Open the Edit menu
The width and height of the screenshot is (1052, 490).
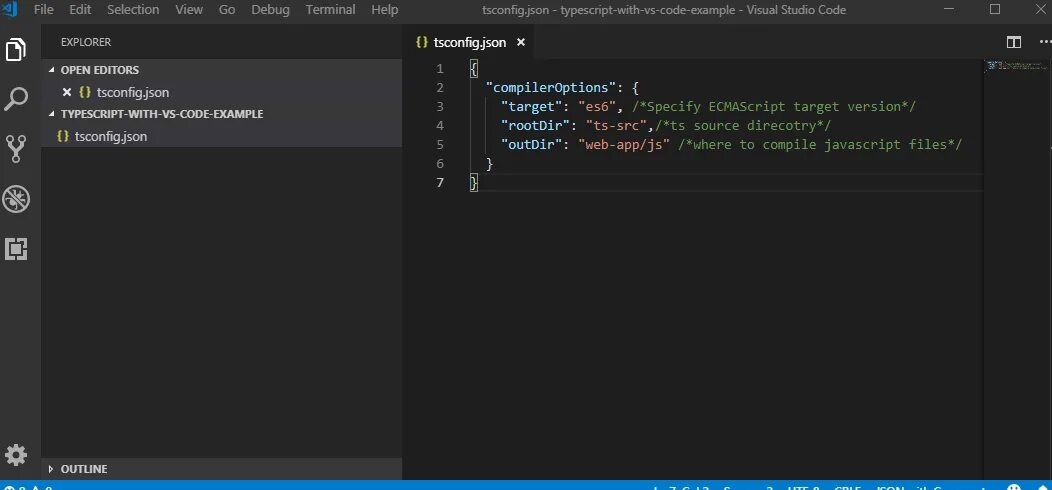click(x=80, y=9)
